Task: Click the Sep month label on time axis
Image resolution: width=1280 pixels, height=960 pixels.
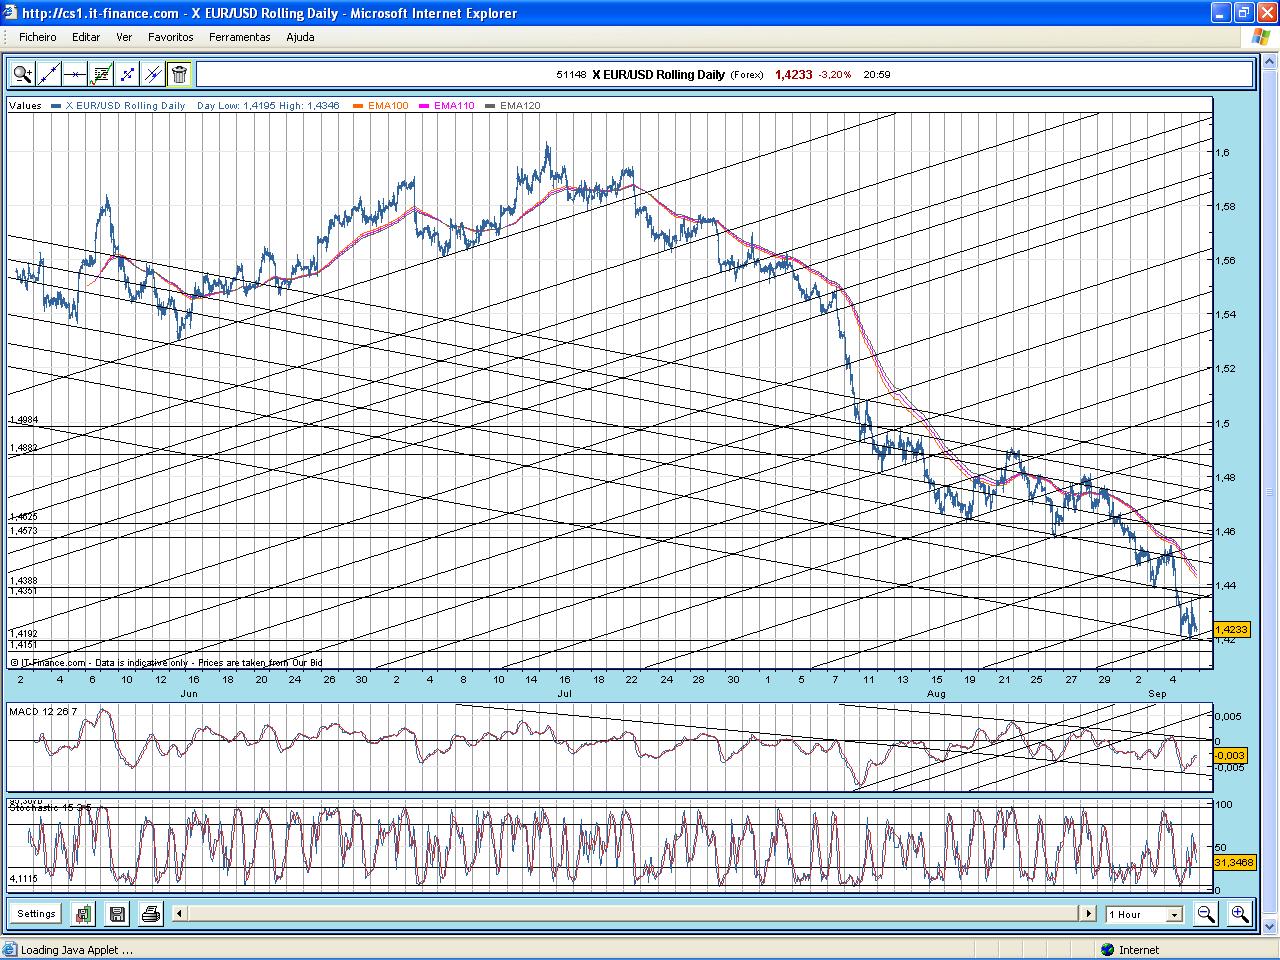Action: (x=1157, y=693)
